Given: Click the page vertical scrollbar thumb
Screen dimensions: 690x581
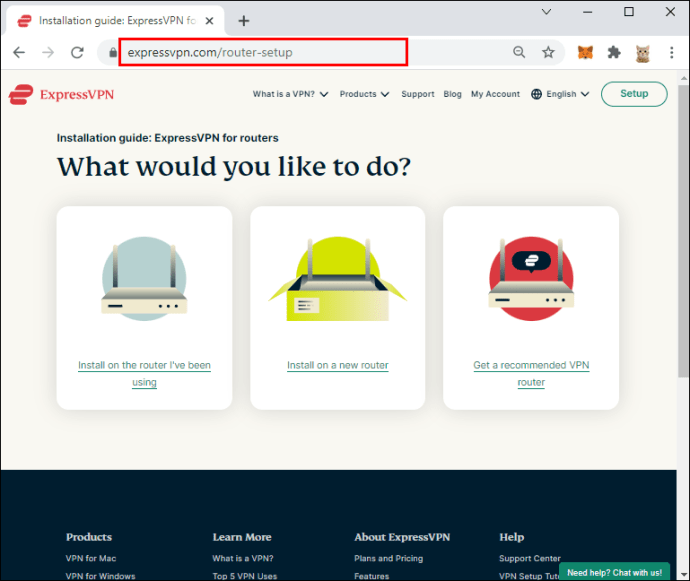Looking at the screenshot, I should click(683, 231).
